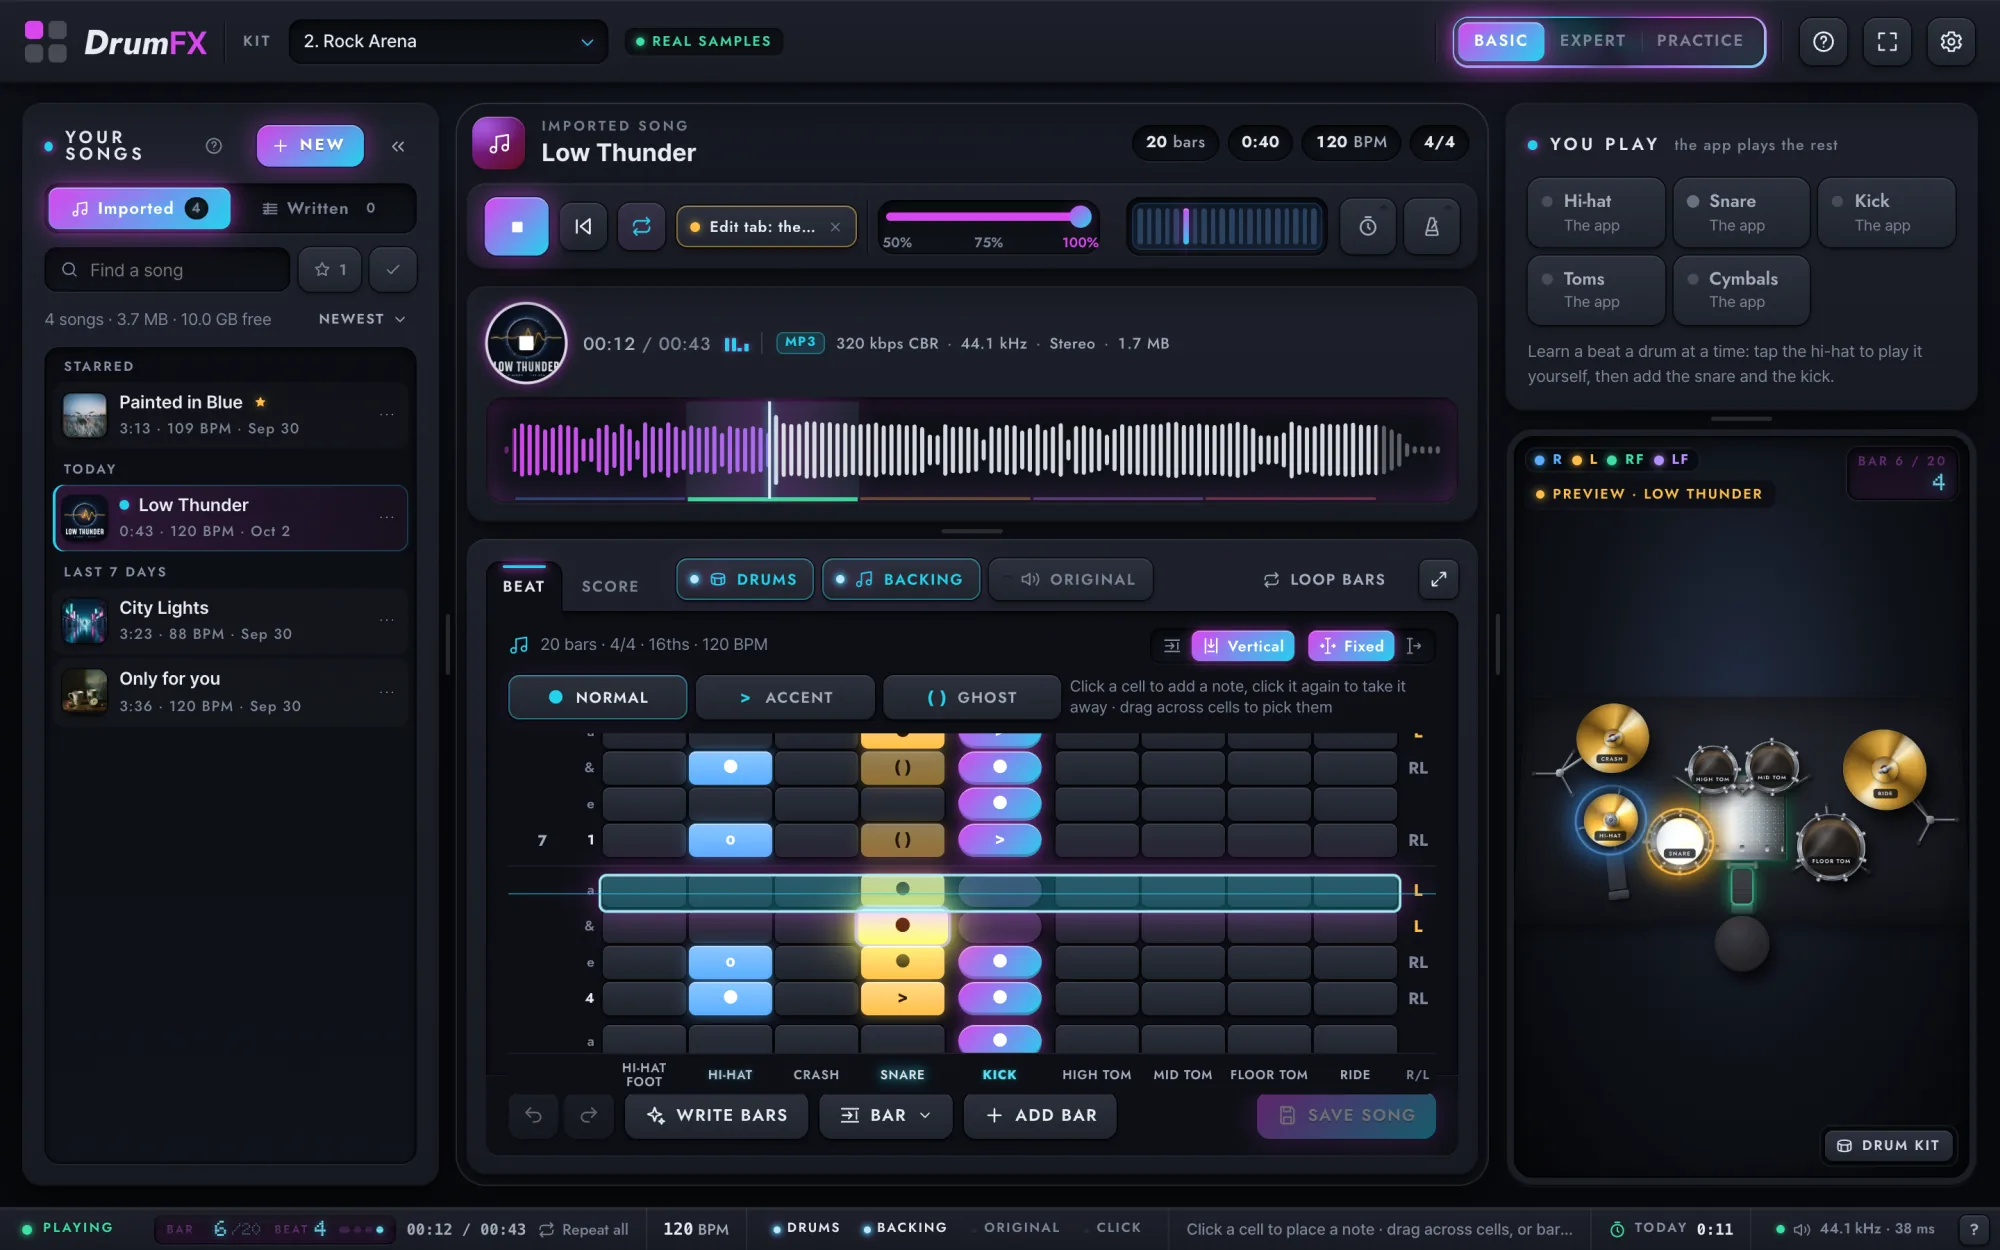
Task: Redo the last beat edit
Action: click(x=588, y=1115)
